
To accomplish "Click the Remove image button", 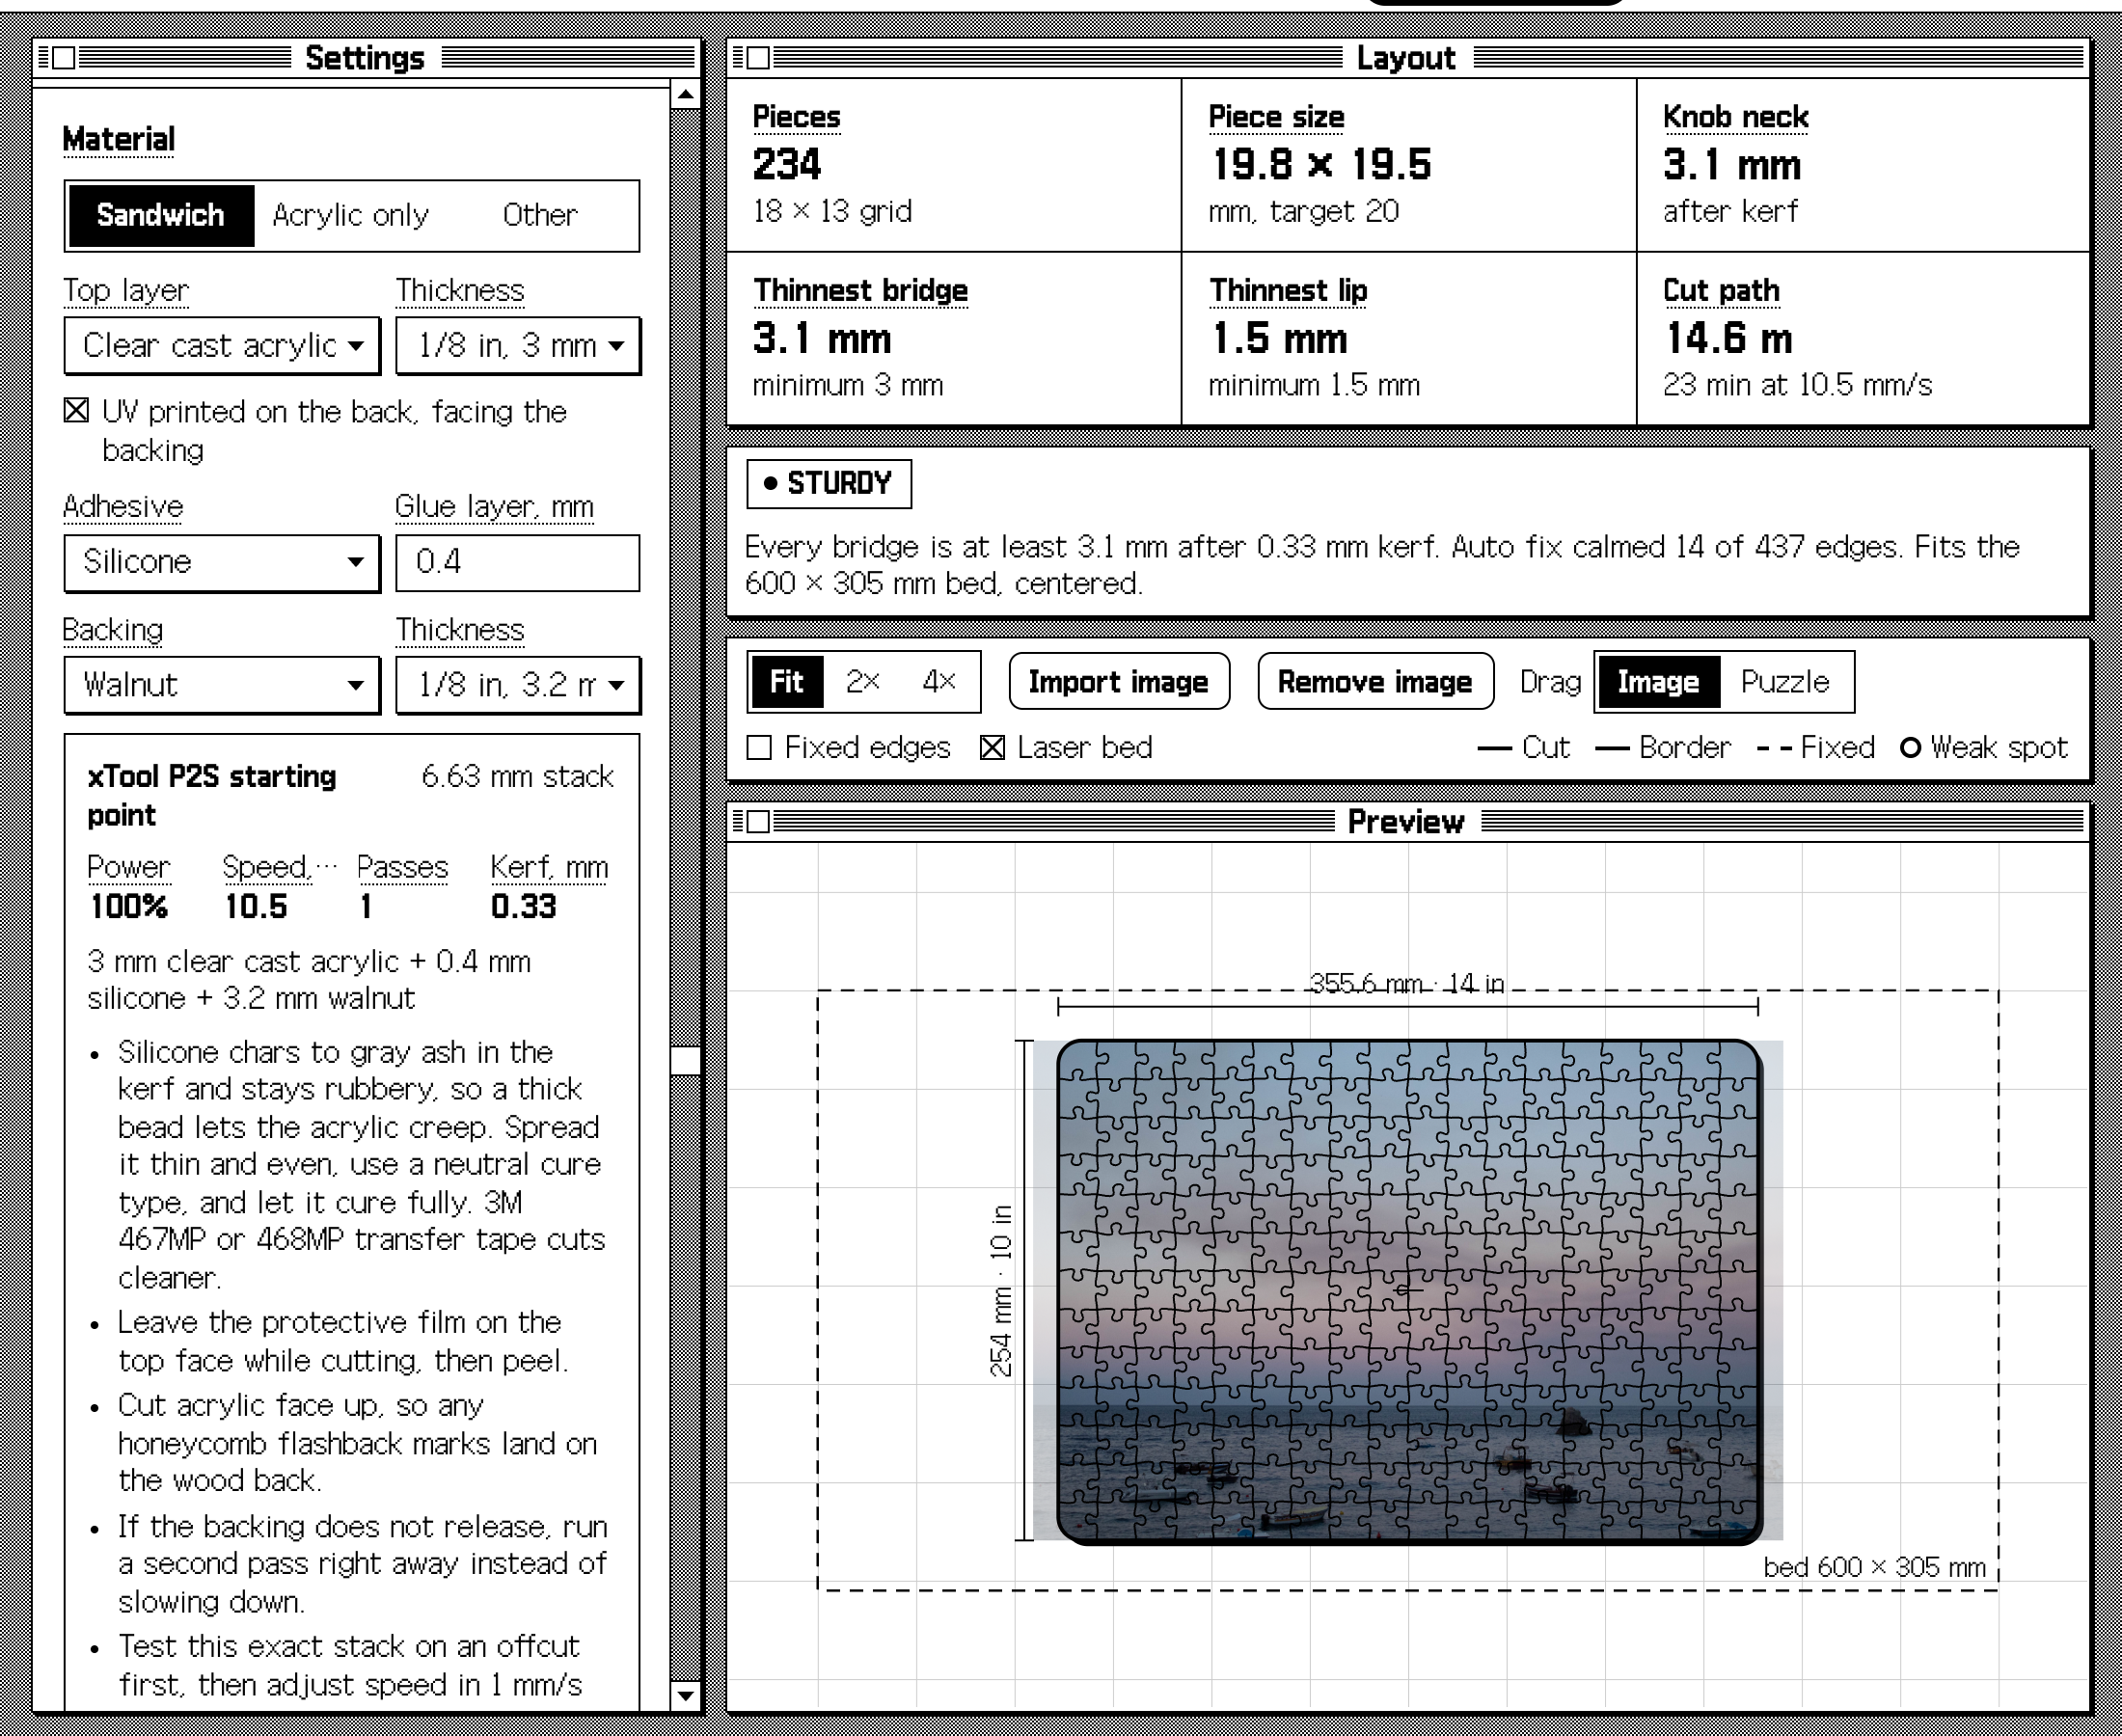I will (x=1375, y=682).
